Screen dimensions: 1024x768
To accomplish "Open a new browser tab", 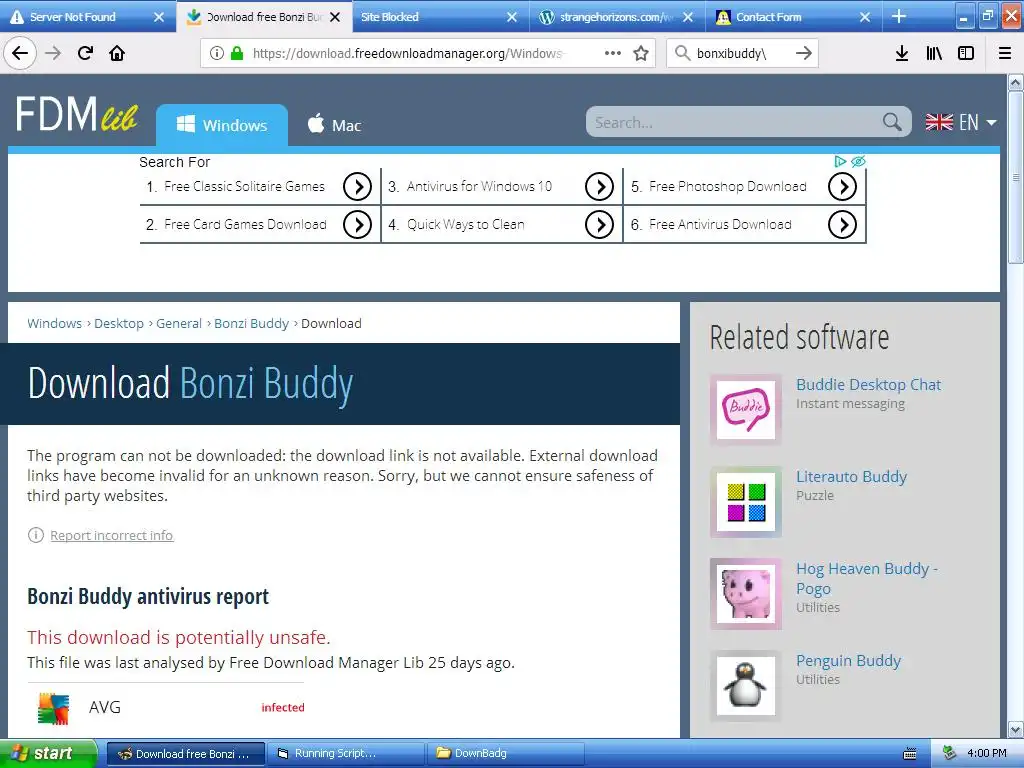I will (x=899, y=16).
